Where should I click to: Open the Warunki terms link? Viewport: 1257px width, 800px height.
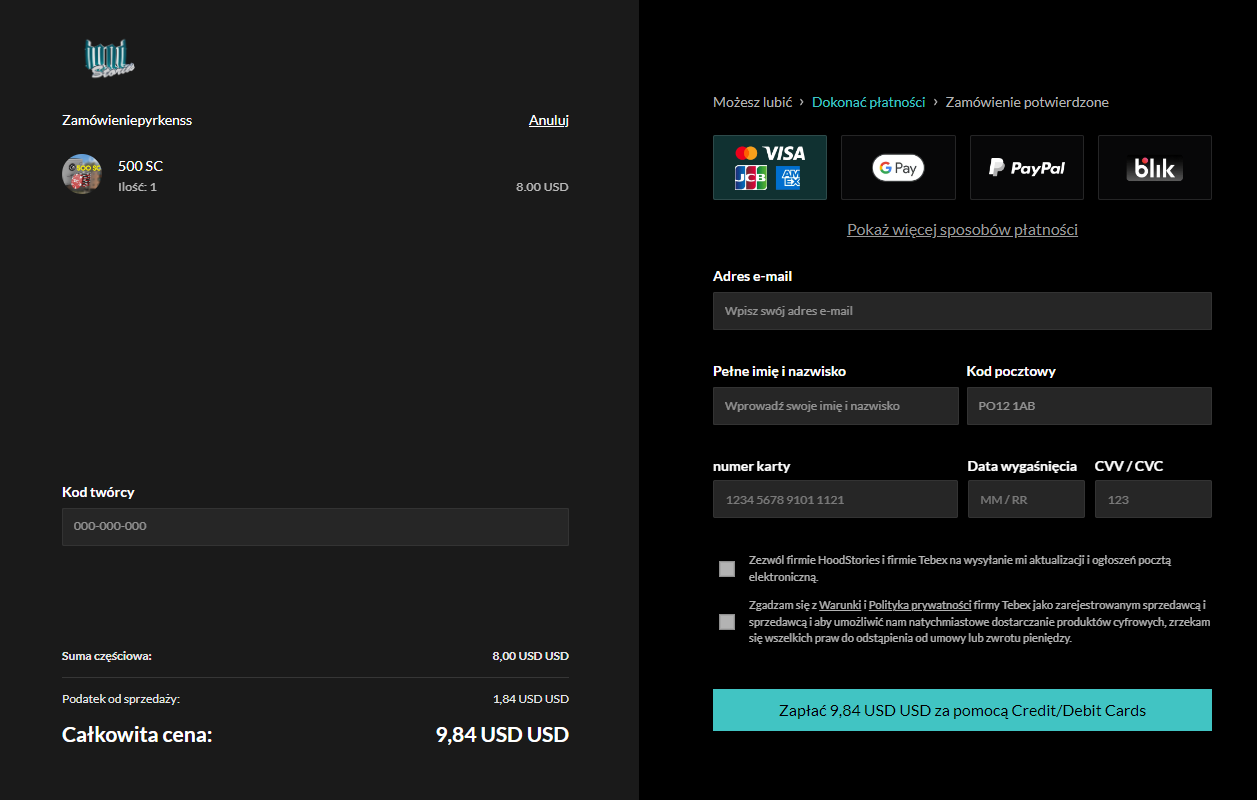[840, 605]
